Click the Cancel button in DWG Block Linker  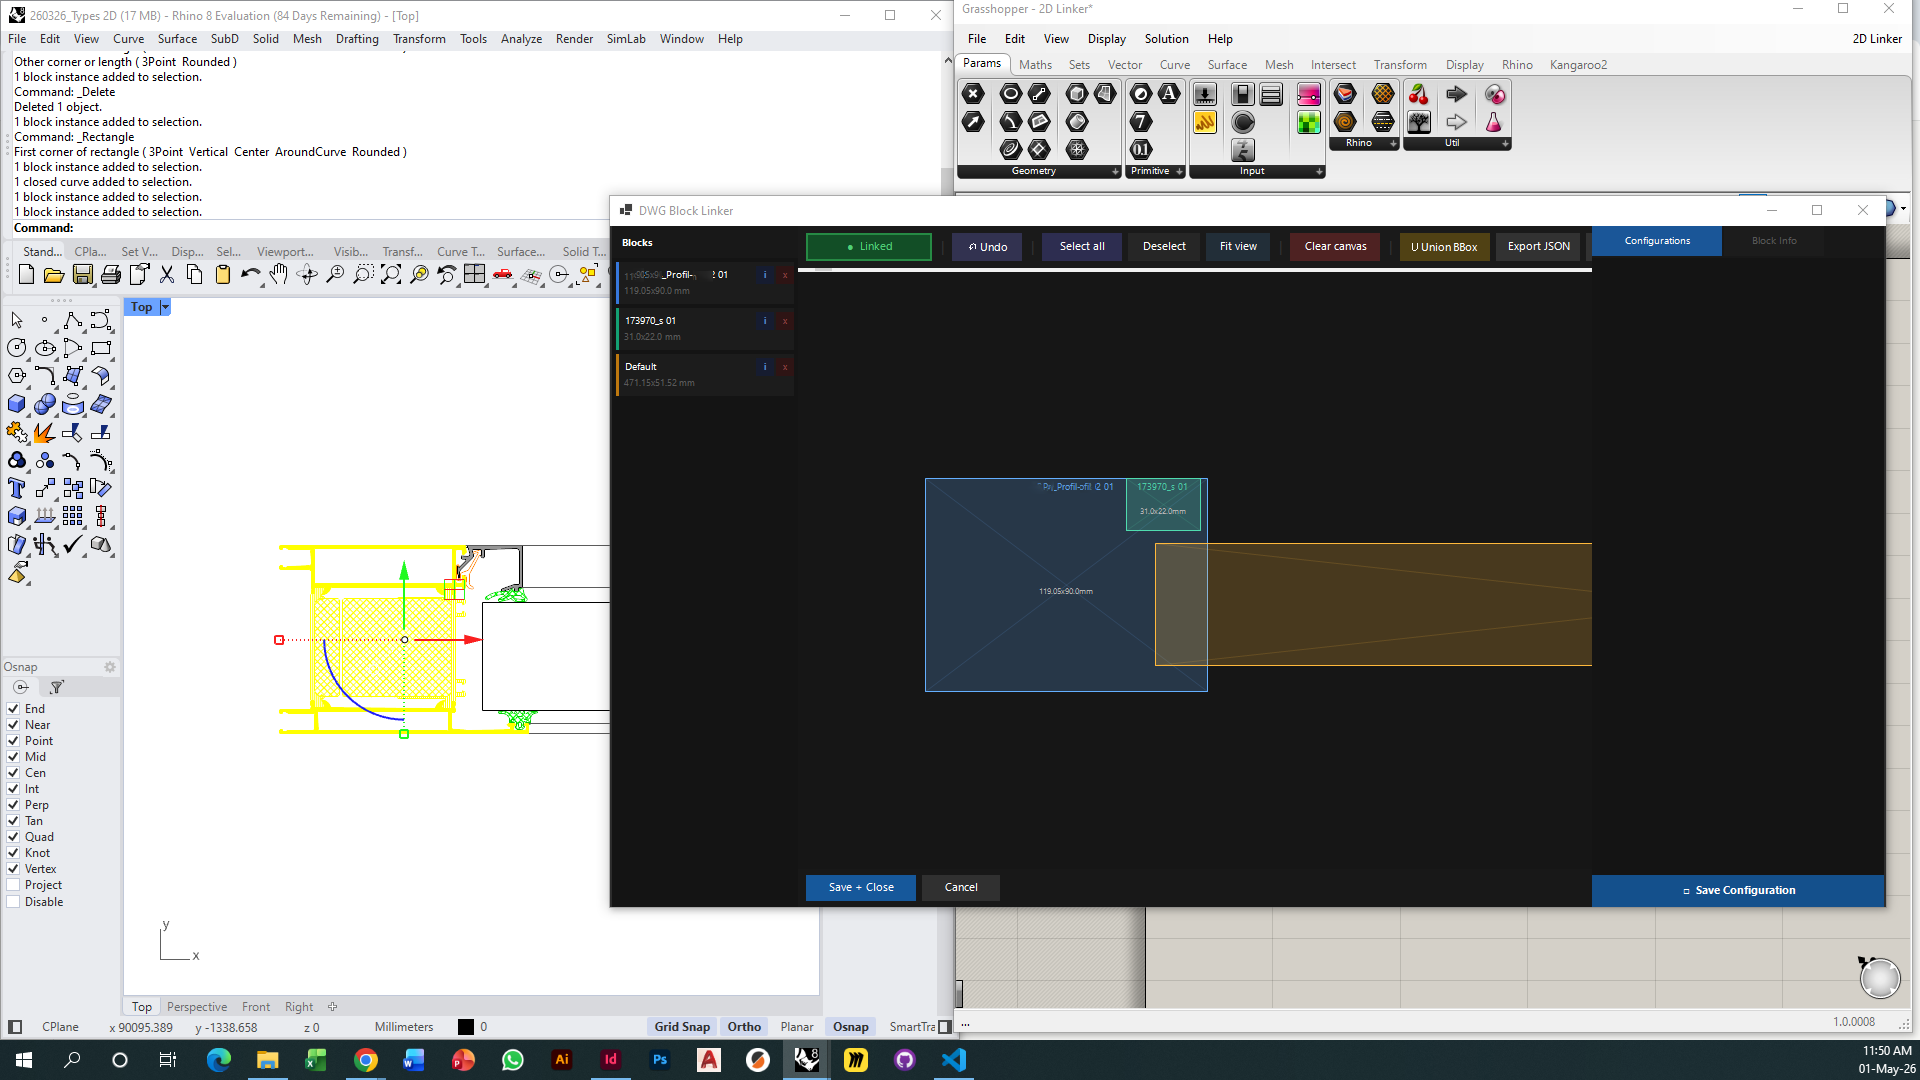961,888
